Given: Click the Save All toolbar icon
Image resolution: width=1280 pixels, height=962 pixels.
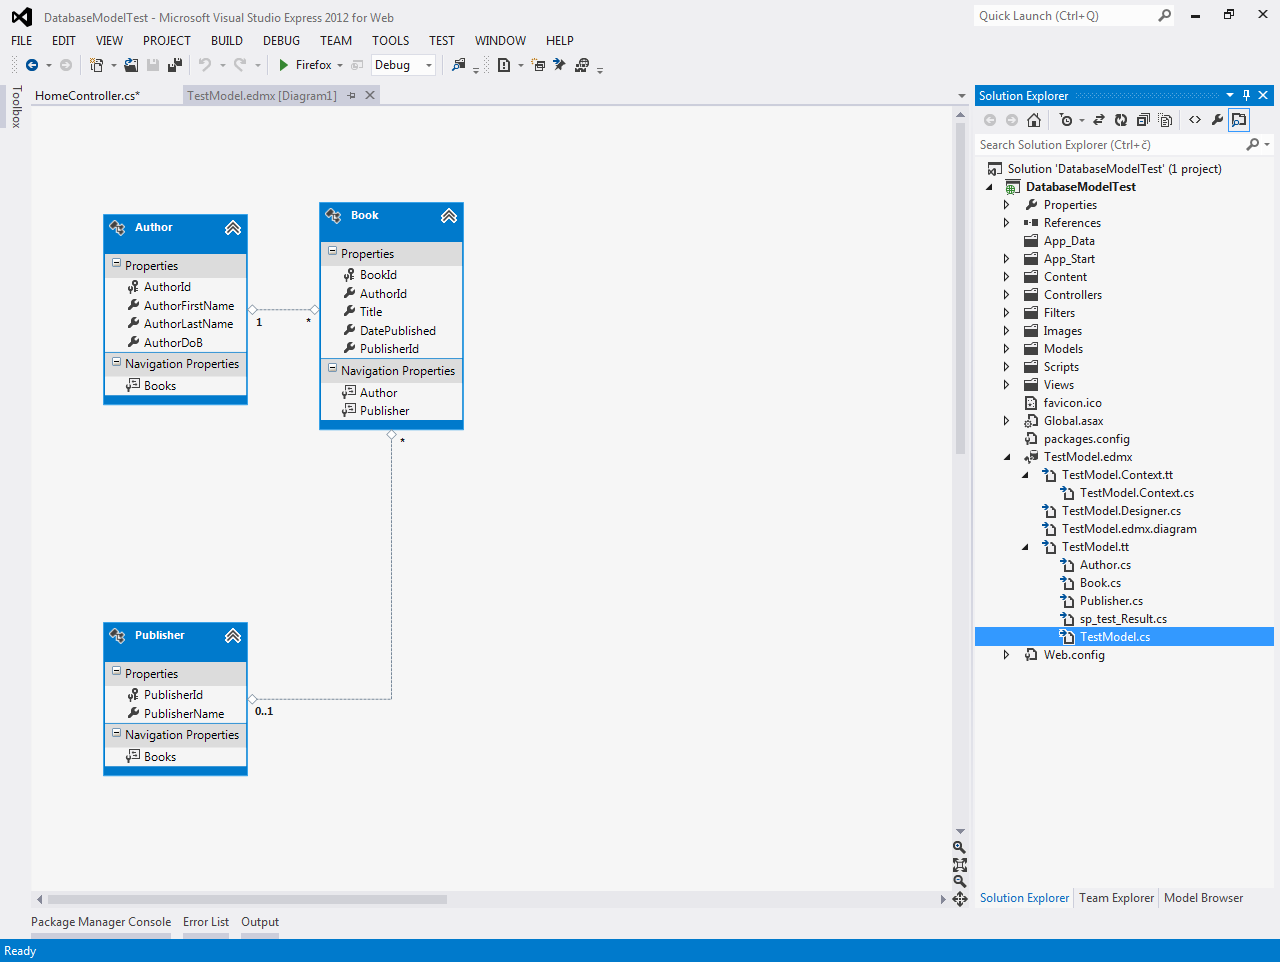Looking at the screenshot, I should 175,65.
